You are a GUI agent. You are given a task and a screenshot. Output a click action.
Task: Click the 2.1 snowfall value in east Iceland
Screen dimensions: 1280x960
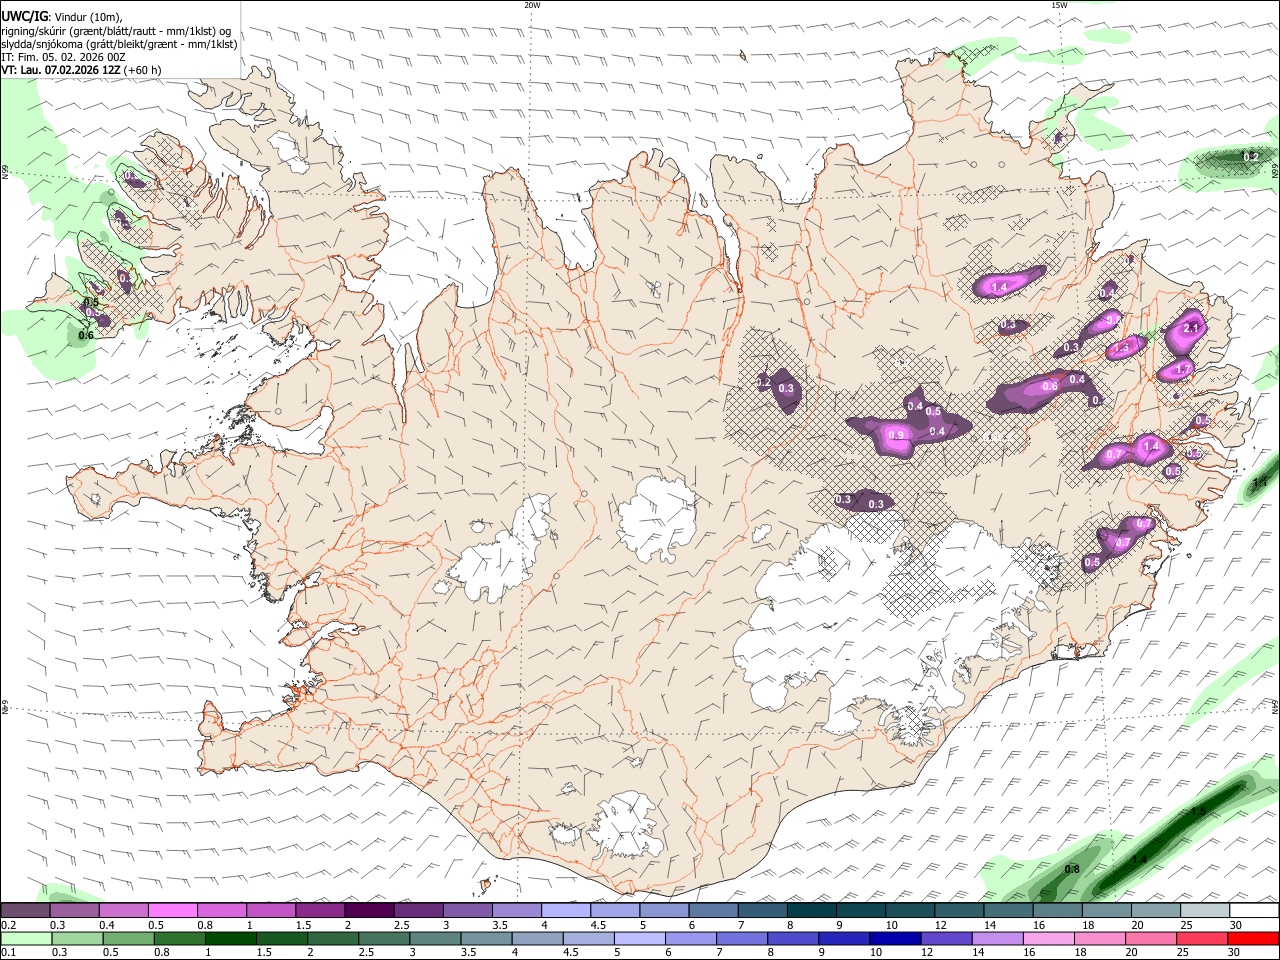coord(1191,327)
